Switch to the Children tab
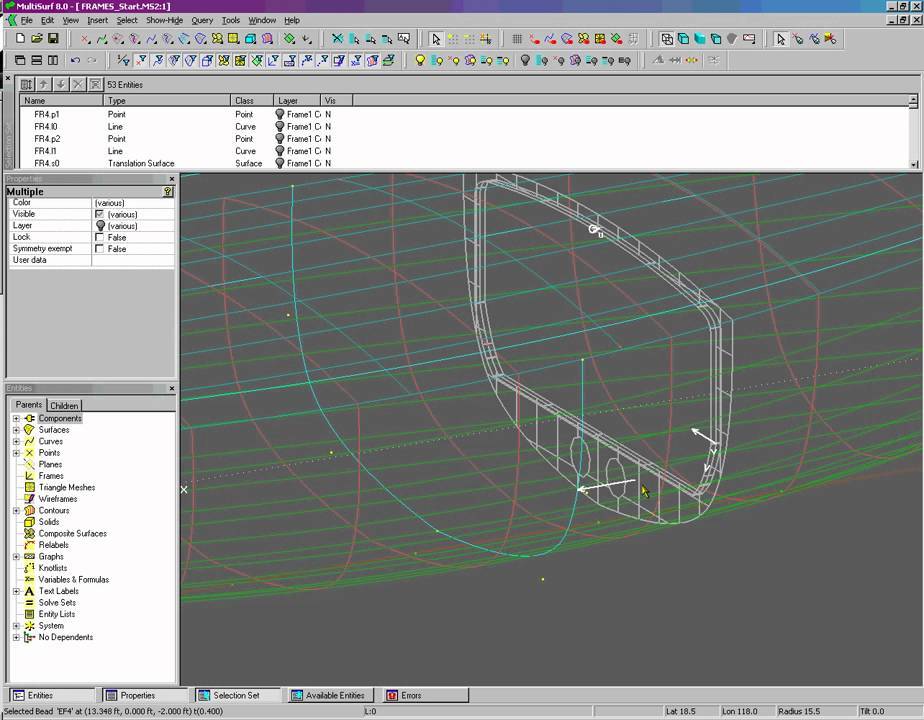Image resolution: width=924 pixels, height=720 pixels. [64, 405]
